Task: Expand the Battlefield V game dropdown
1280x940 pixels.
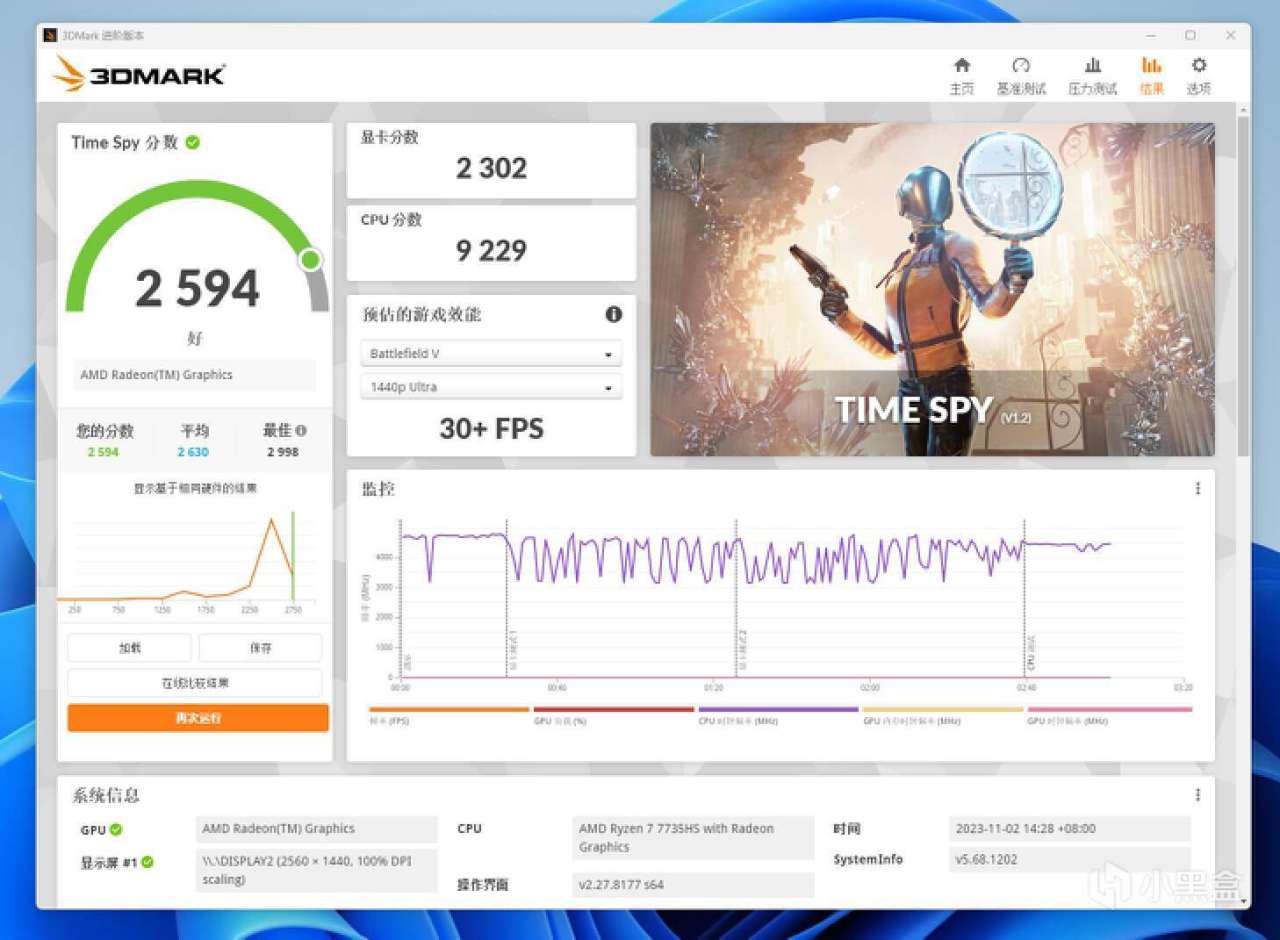Action: point(491,354)
